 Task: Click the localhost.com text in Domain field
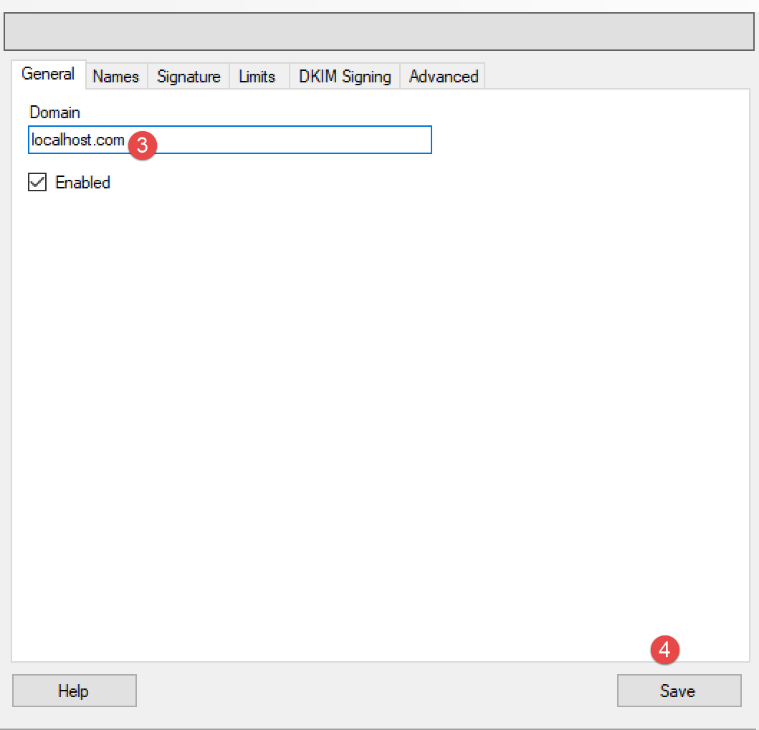(77, 140)
